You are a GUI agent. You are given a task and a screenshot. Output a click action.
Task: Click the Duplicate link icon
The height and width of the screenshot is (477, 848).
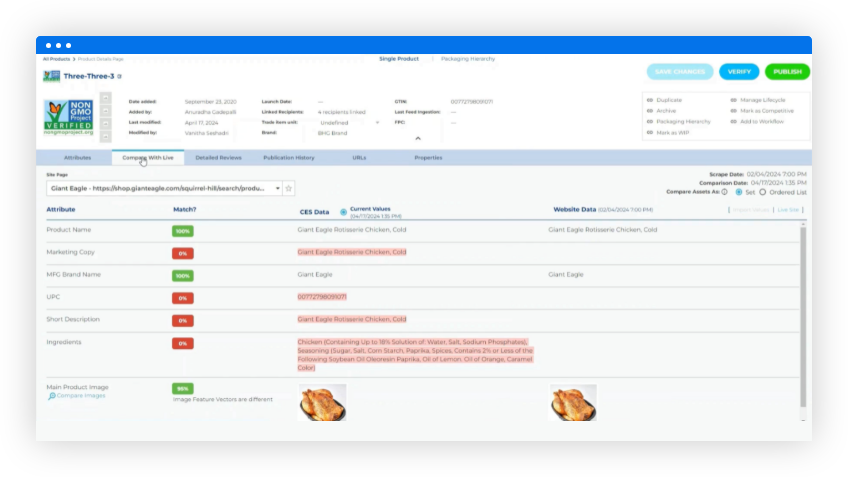[x=650, y=100]
